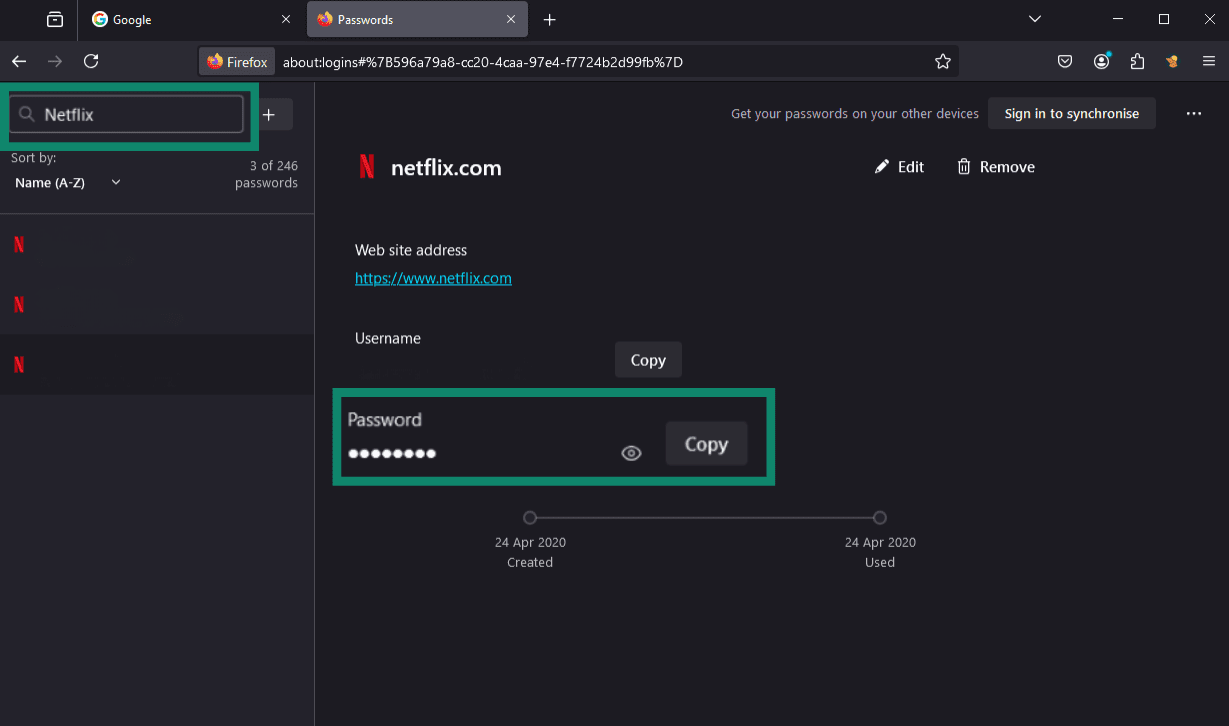This screenshot has width=1229, height=726.
Task: Click the Firefox identity badge in address bar
Action: click(237, 62)
